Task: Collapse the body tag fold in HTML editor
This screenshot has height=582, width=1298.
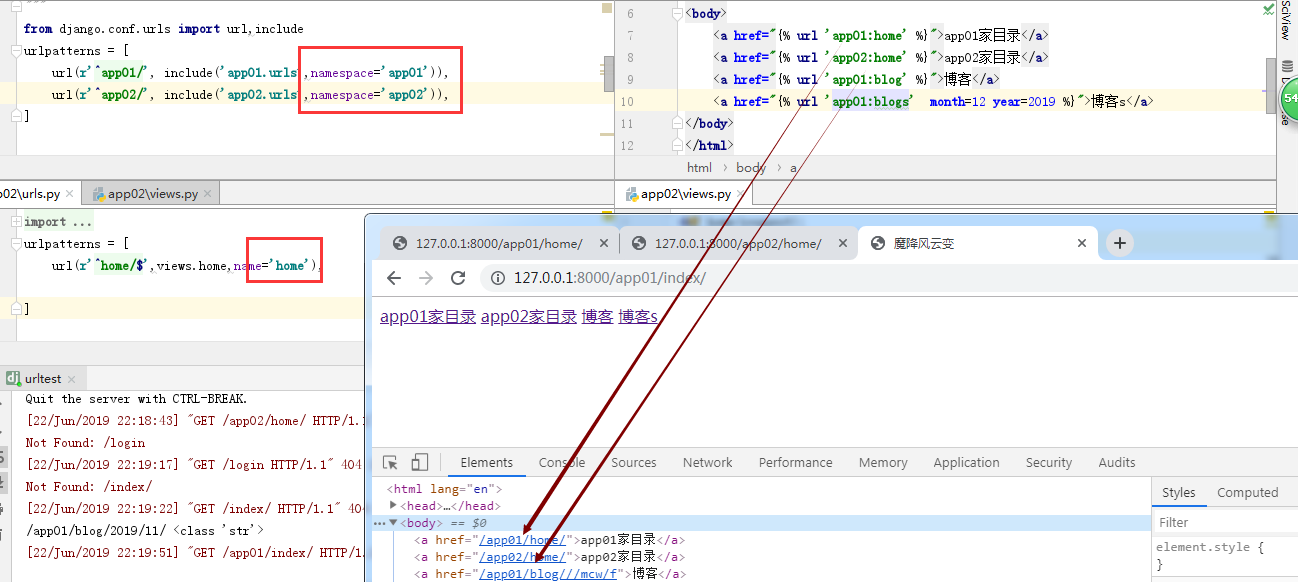Action: click(x=680, y=13)
